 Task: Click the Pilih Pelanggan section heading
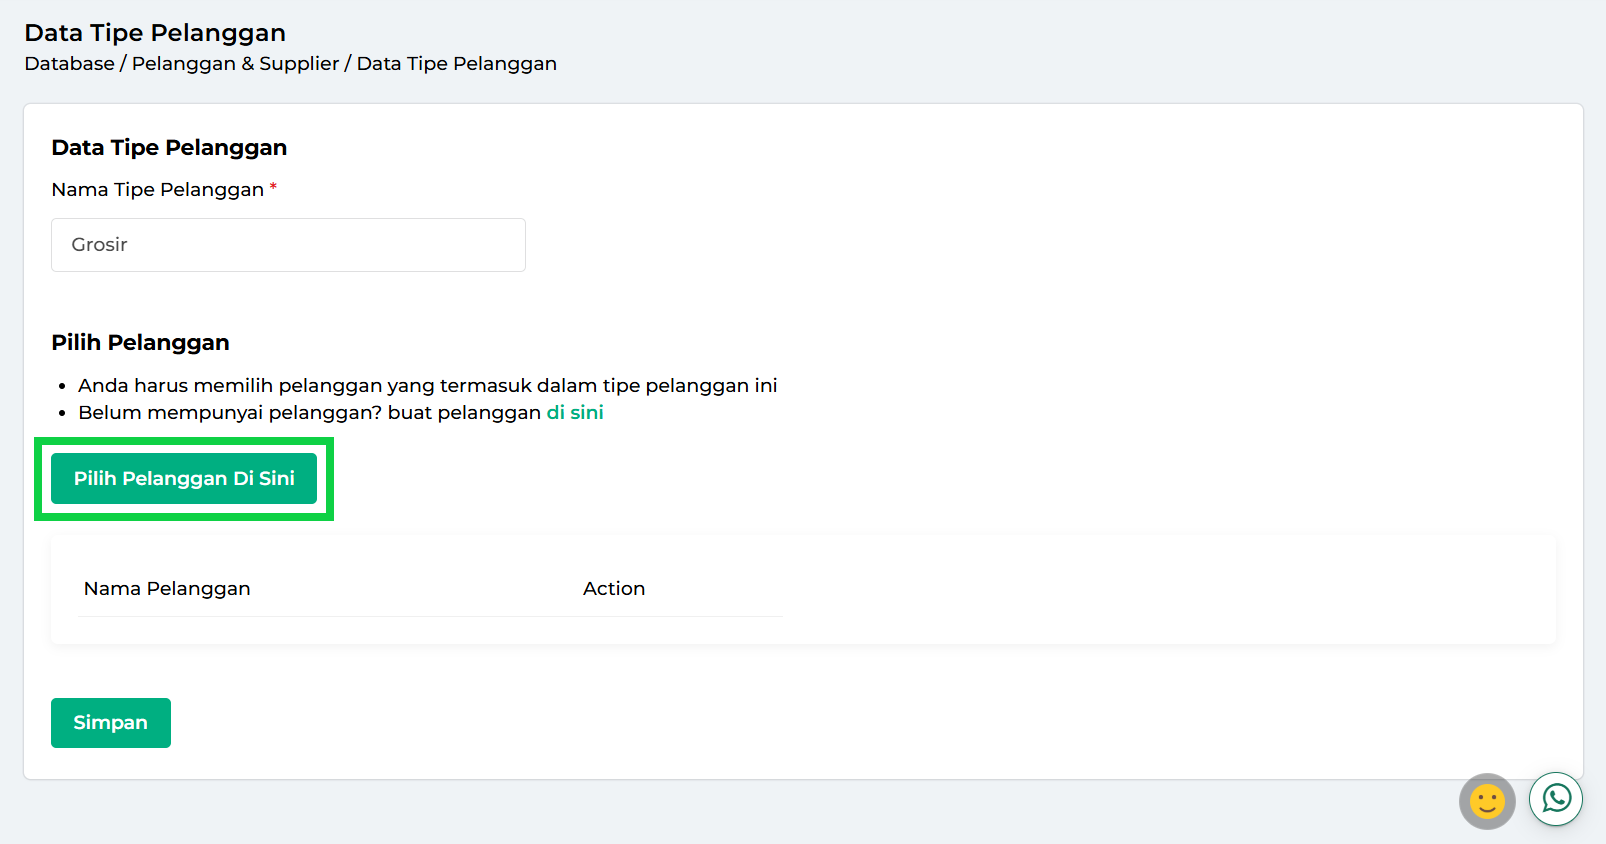140,343
